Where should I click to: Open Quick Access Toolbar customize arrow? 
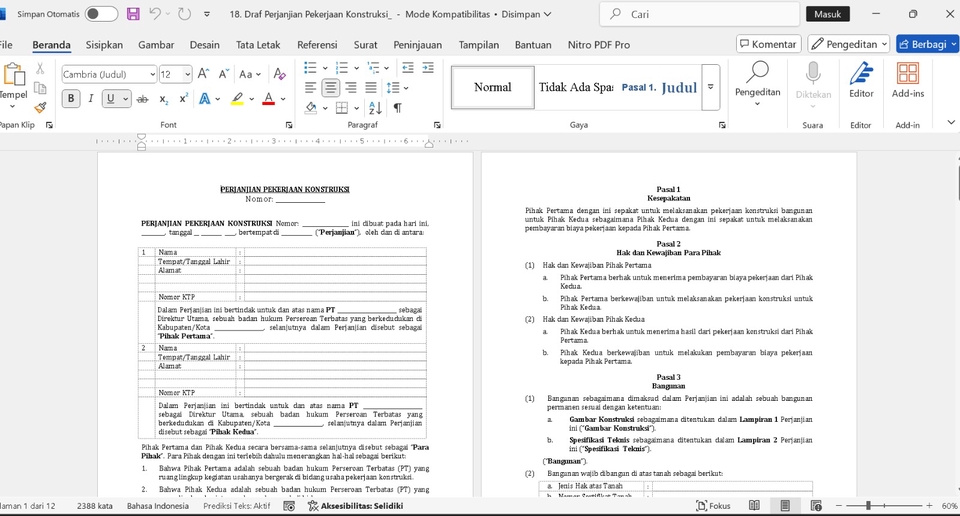[x=207, y=14]
